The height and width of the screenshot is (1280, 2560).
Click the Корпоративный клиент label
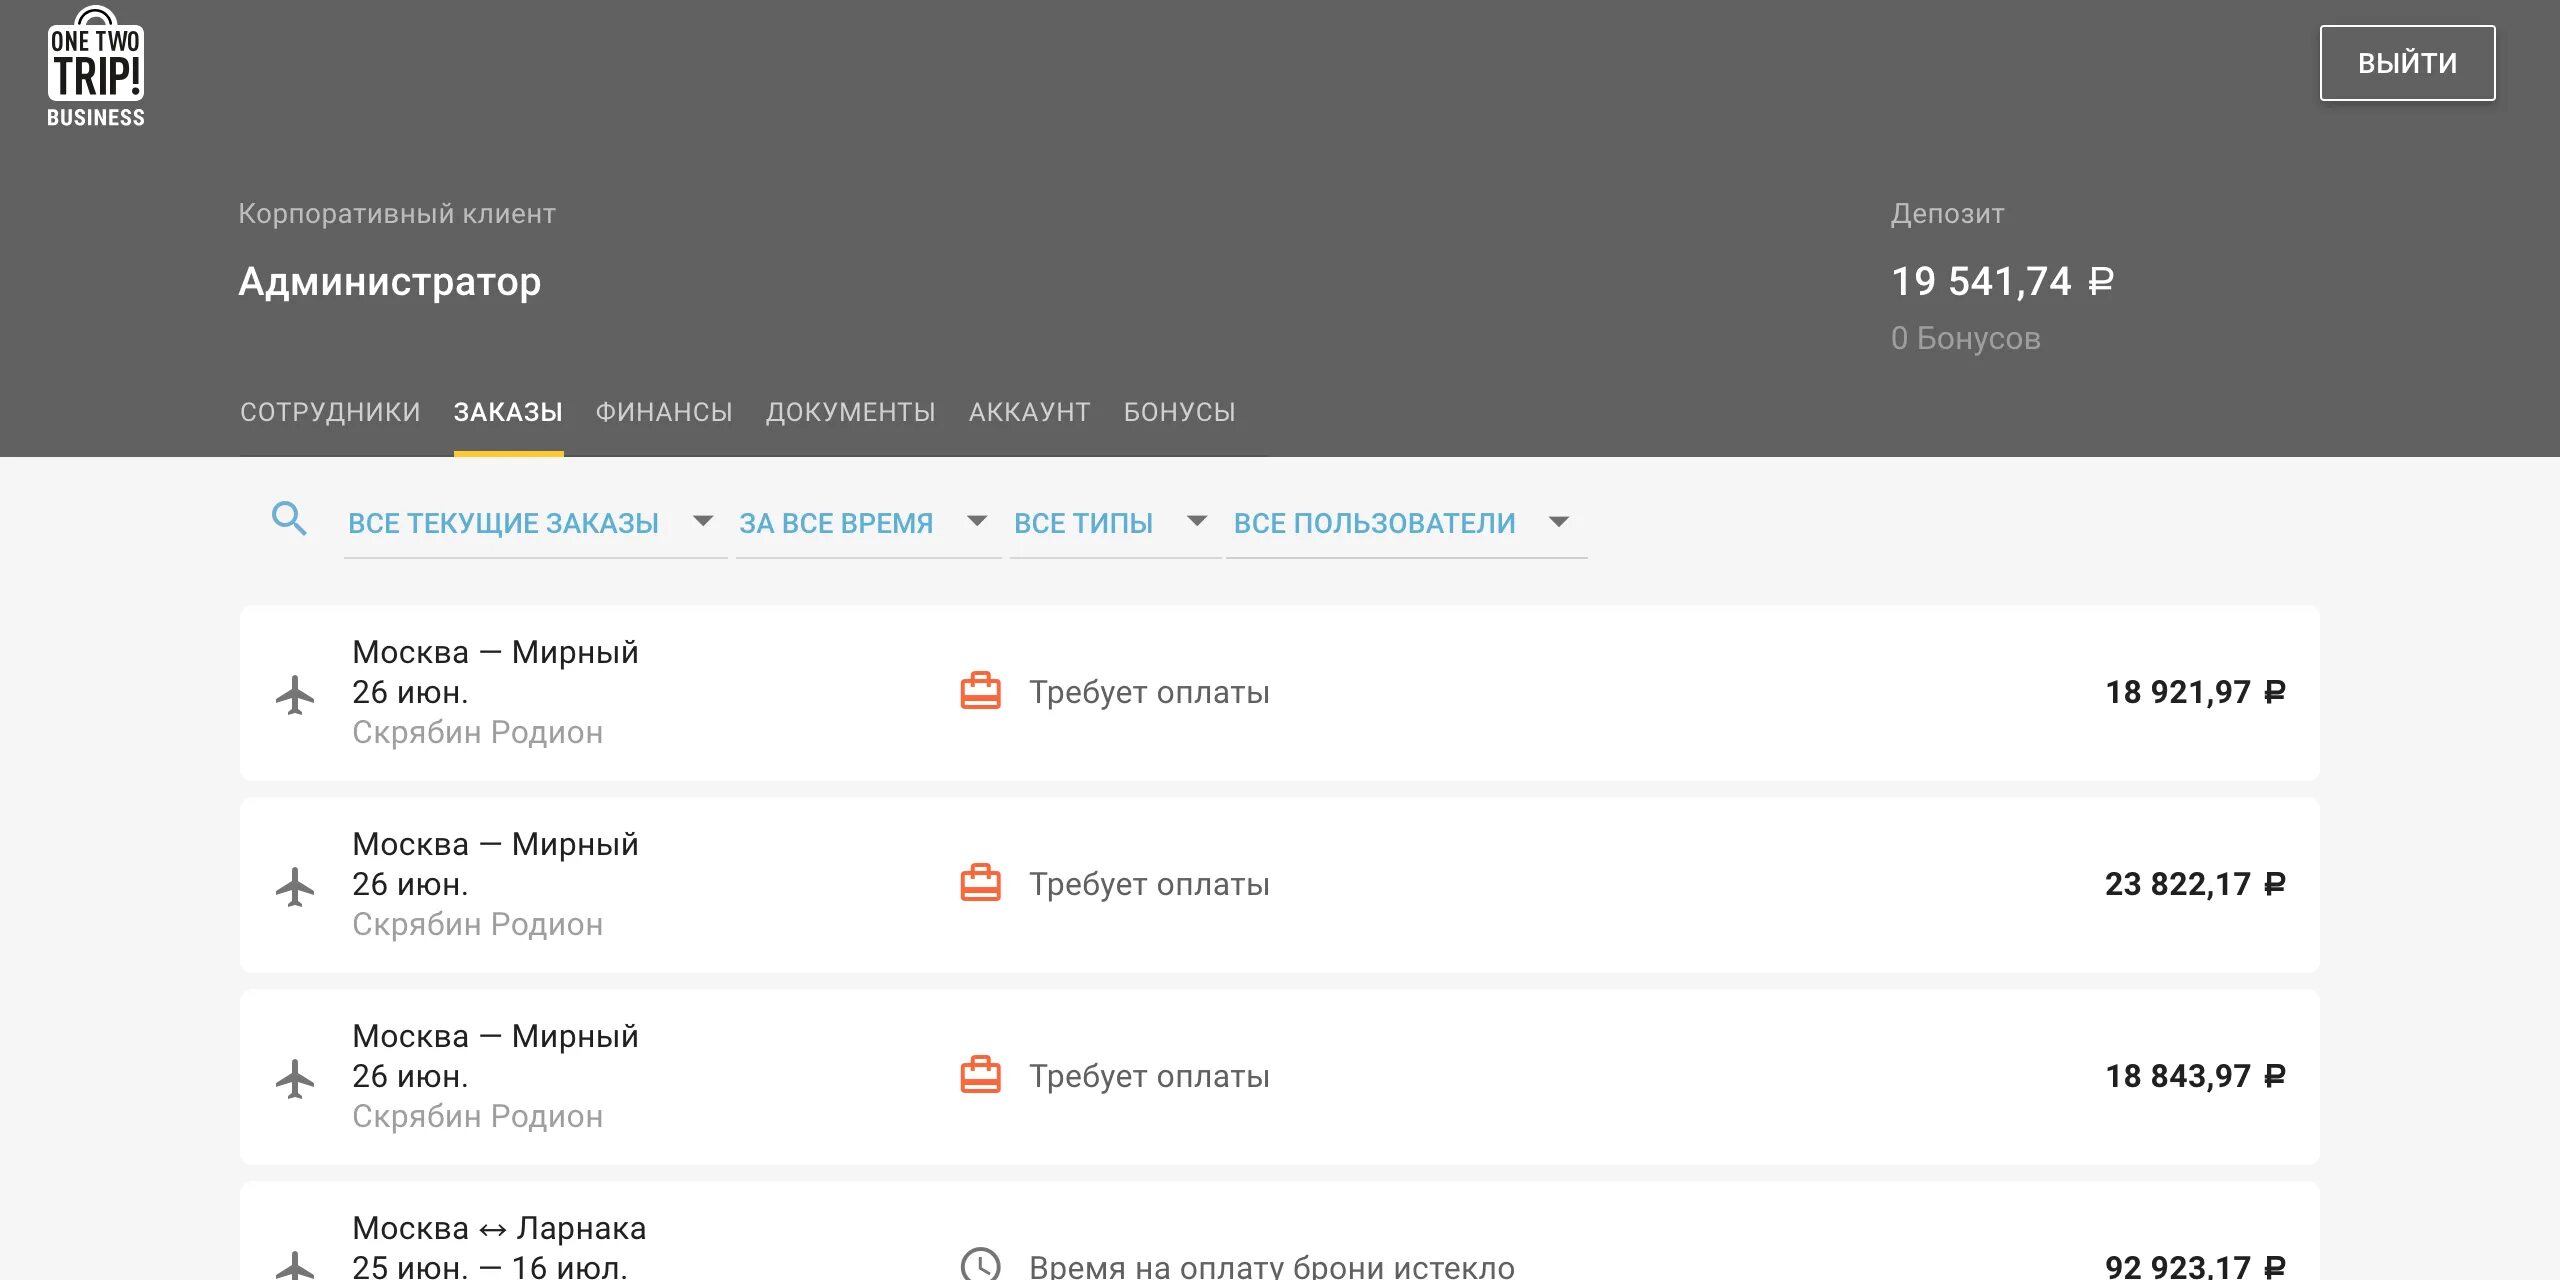click(397, 214)
